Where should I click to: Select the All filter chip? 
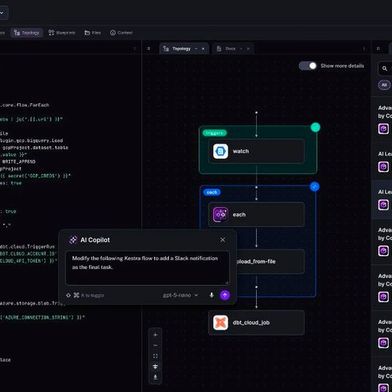[384, 85]
